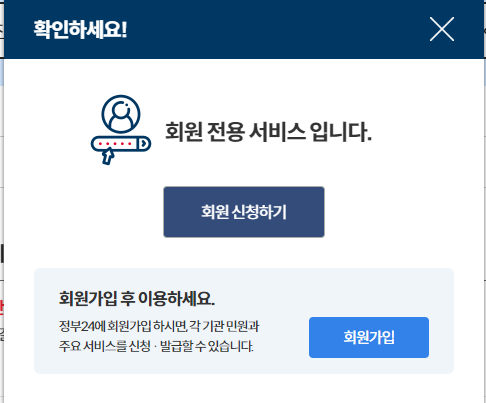Select the red dots in password graphic

point(115,144)
